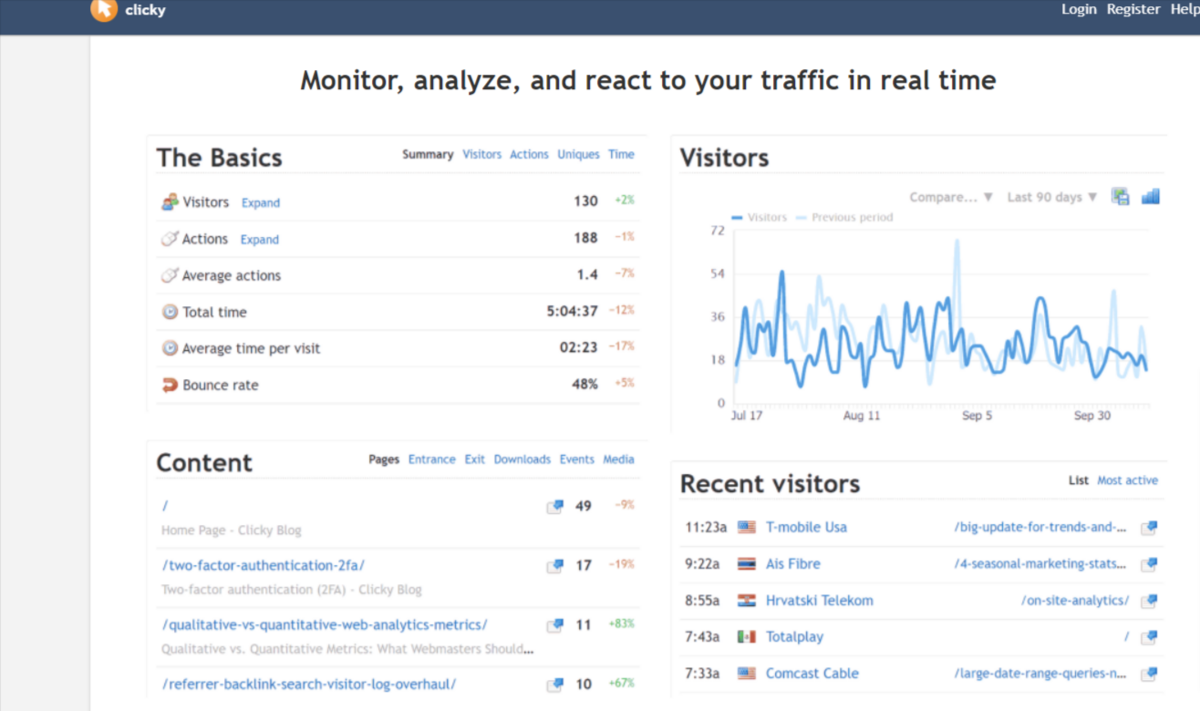Open the segment icon for home page row

click(555, 507)
